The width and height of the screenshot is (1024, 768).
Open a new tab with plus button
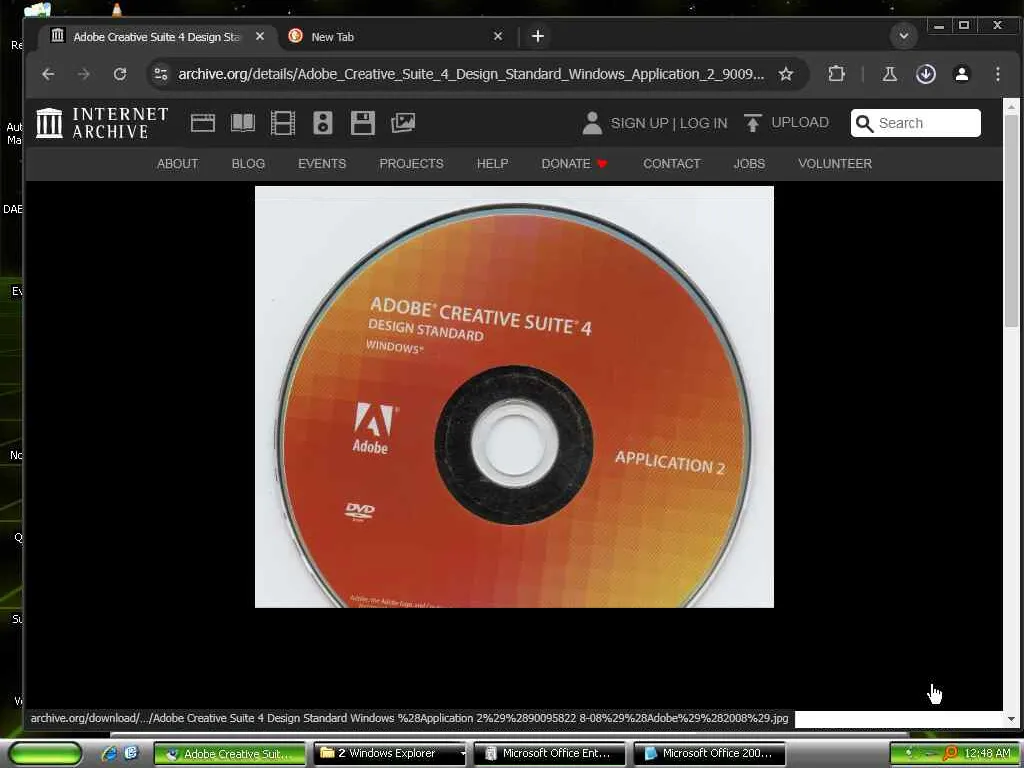(537, 37)
